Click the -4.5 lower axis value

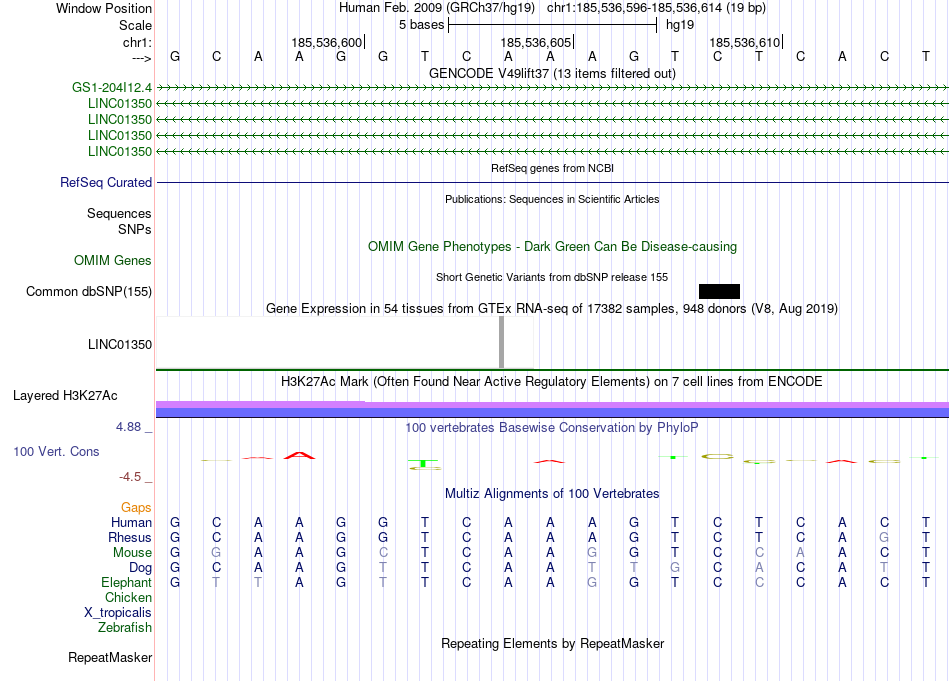130,477
